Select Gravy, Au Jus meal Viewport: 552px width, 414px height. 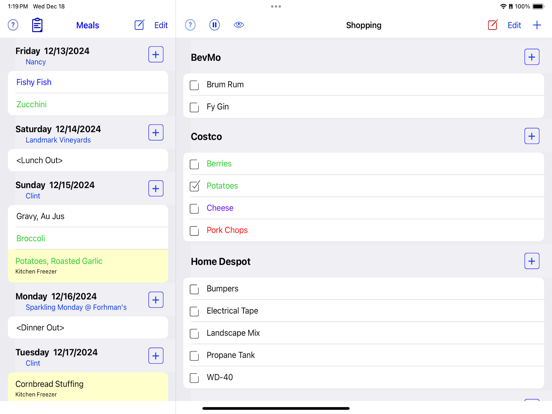point(88,216)
